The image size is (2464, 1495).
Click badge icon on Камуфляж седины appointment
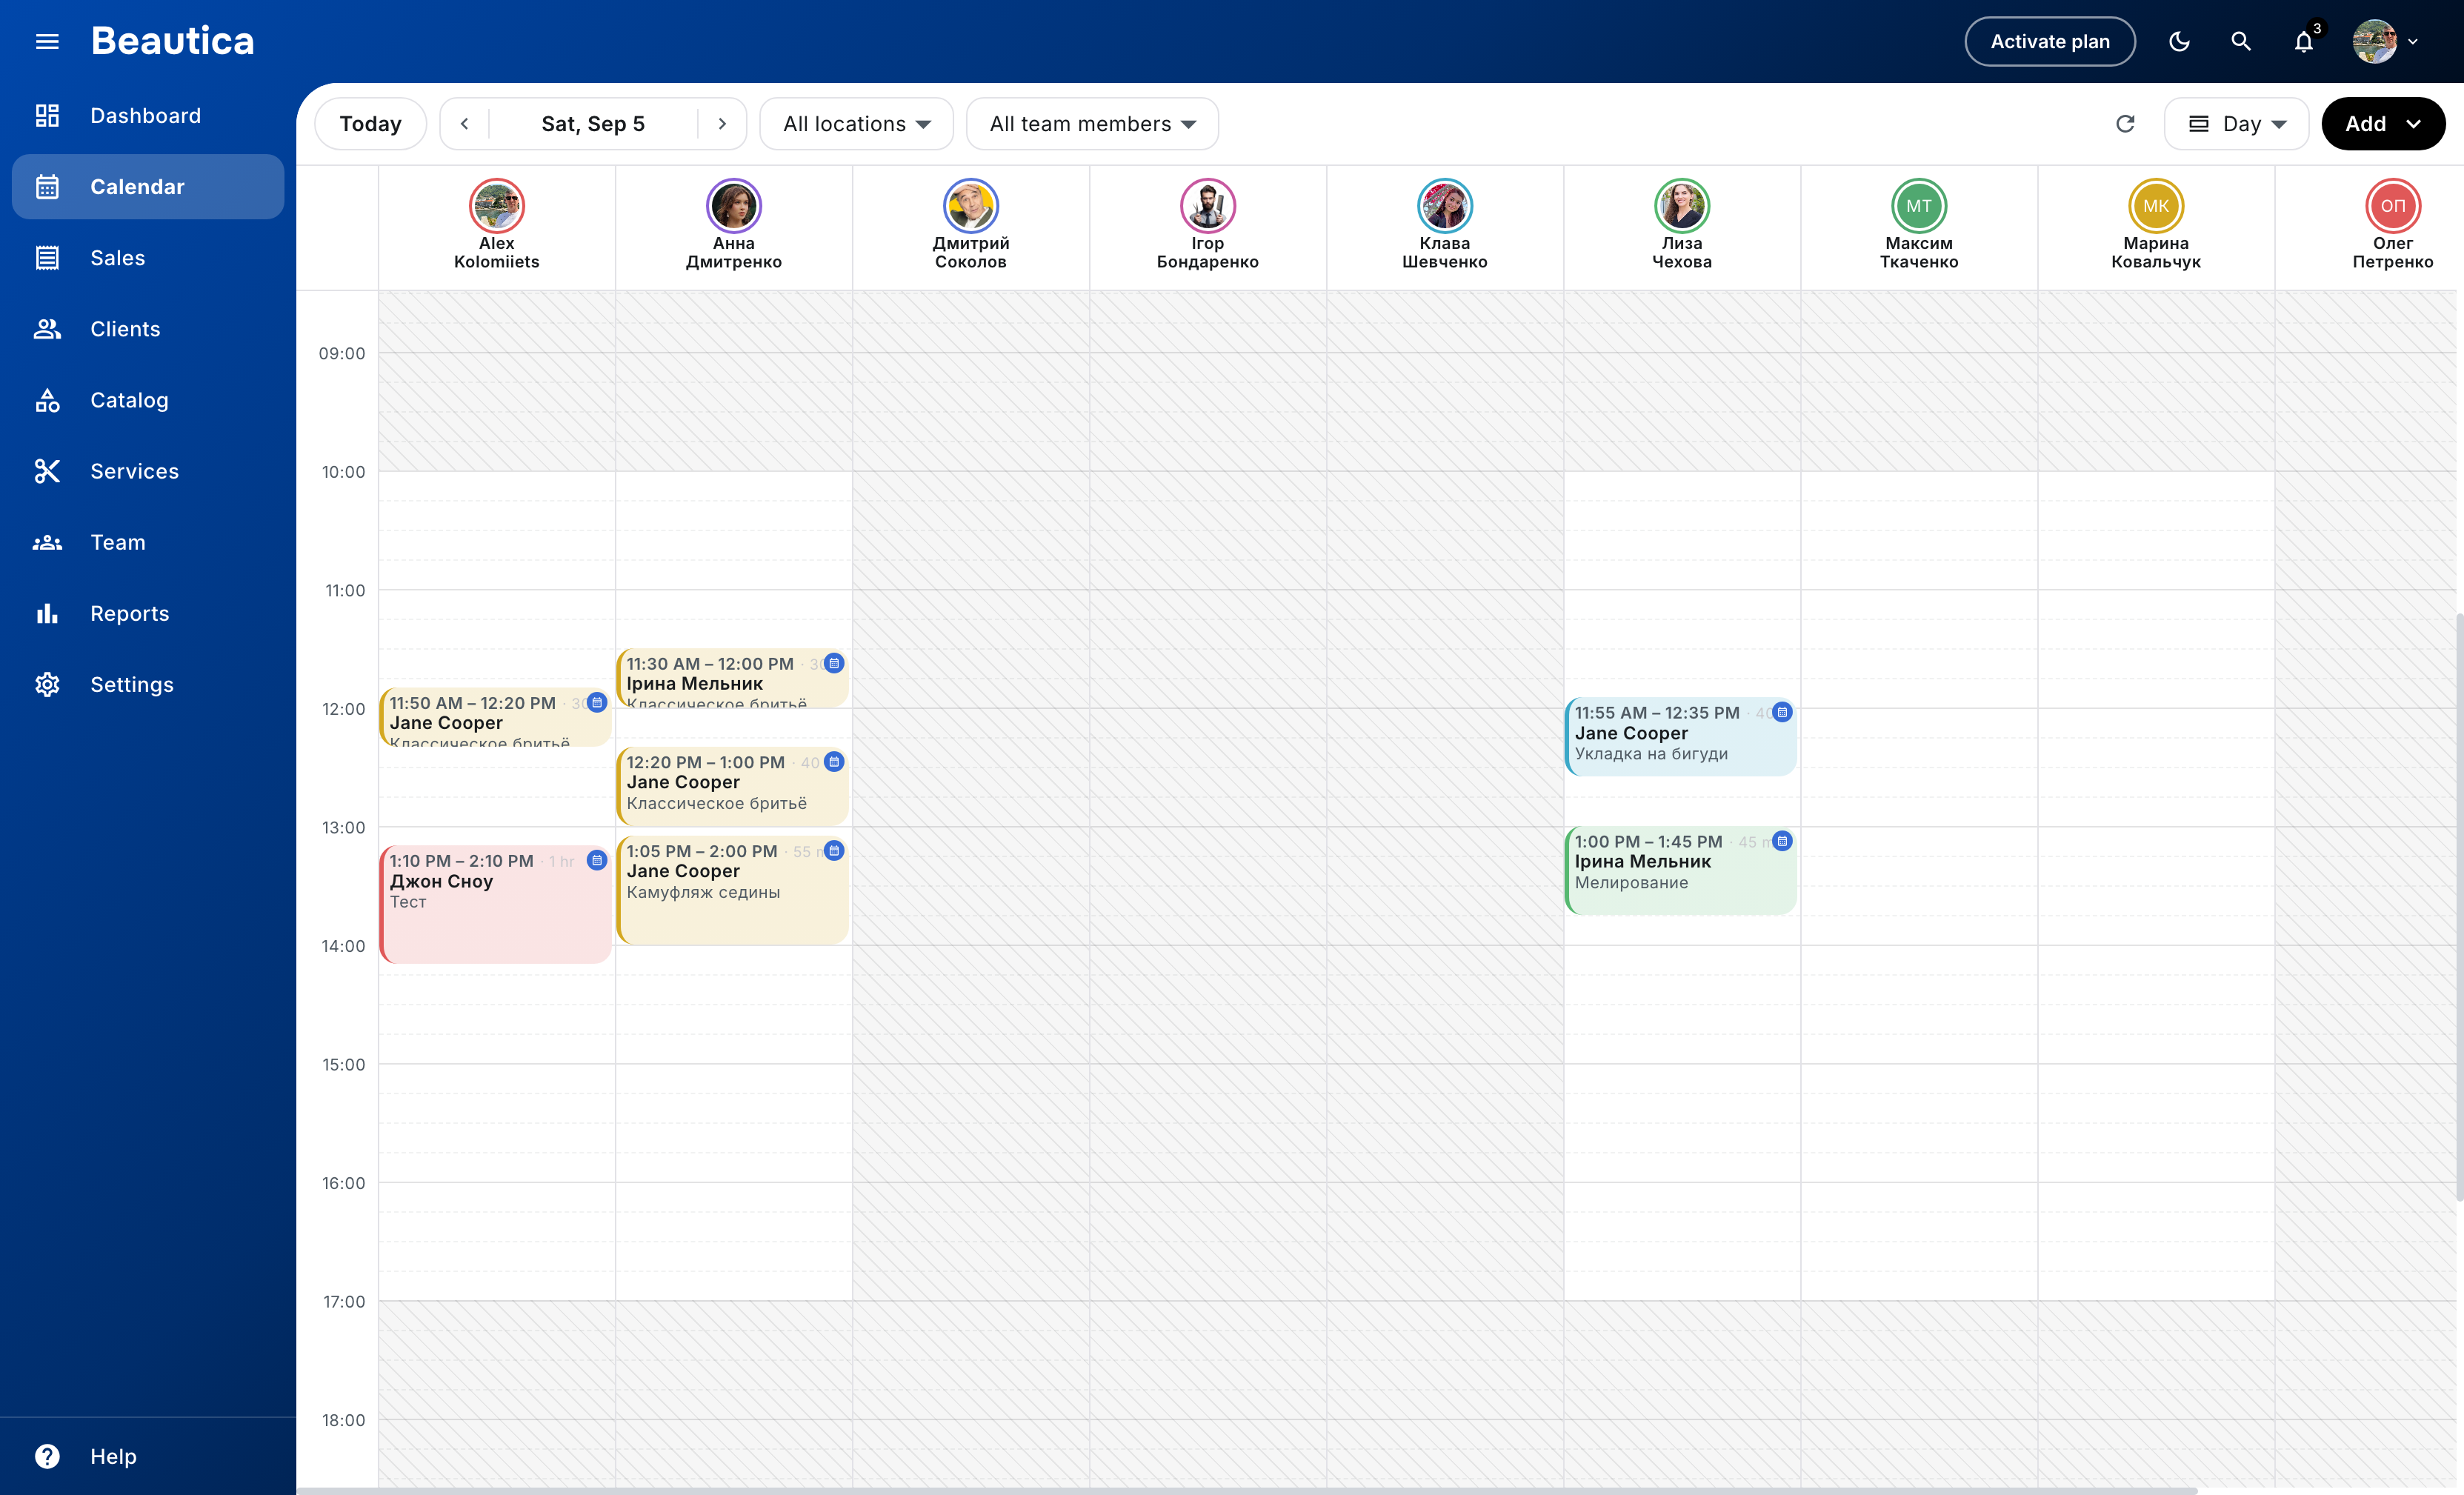pyautogui.click(x=834, y=850)
